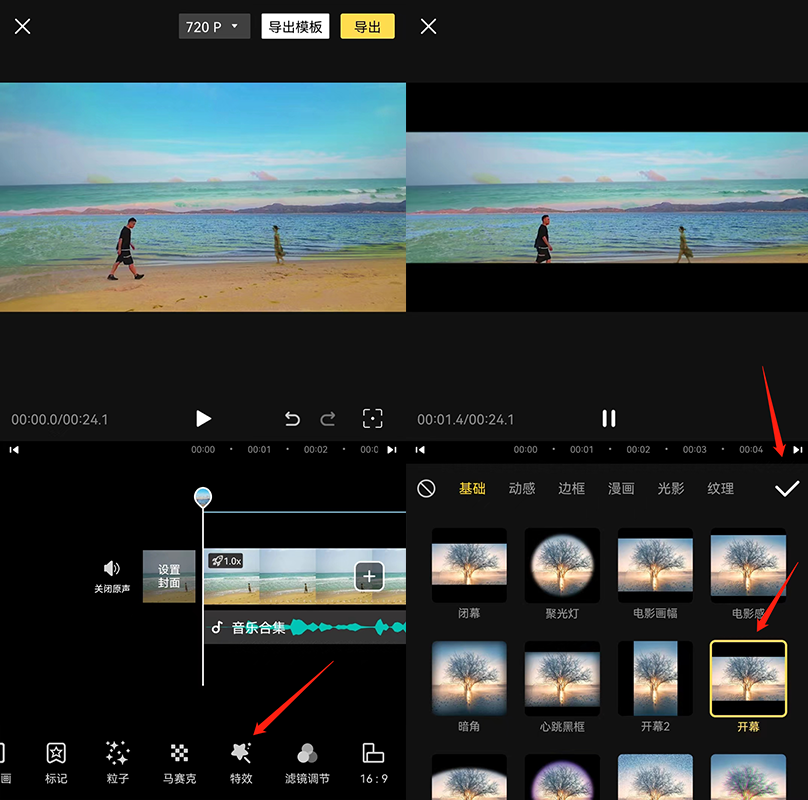Confirm effect with the checkmark
This screenshot has width=808, height=800.
pos(787,488)
